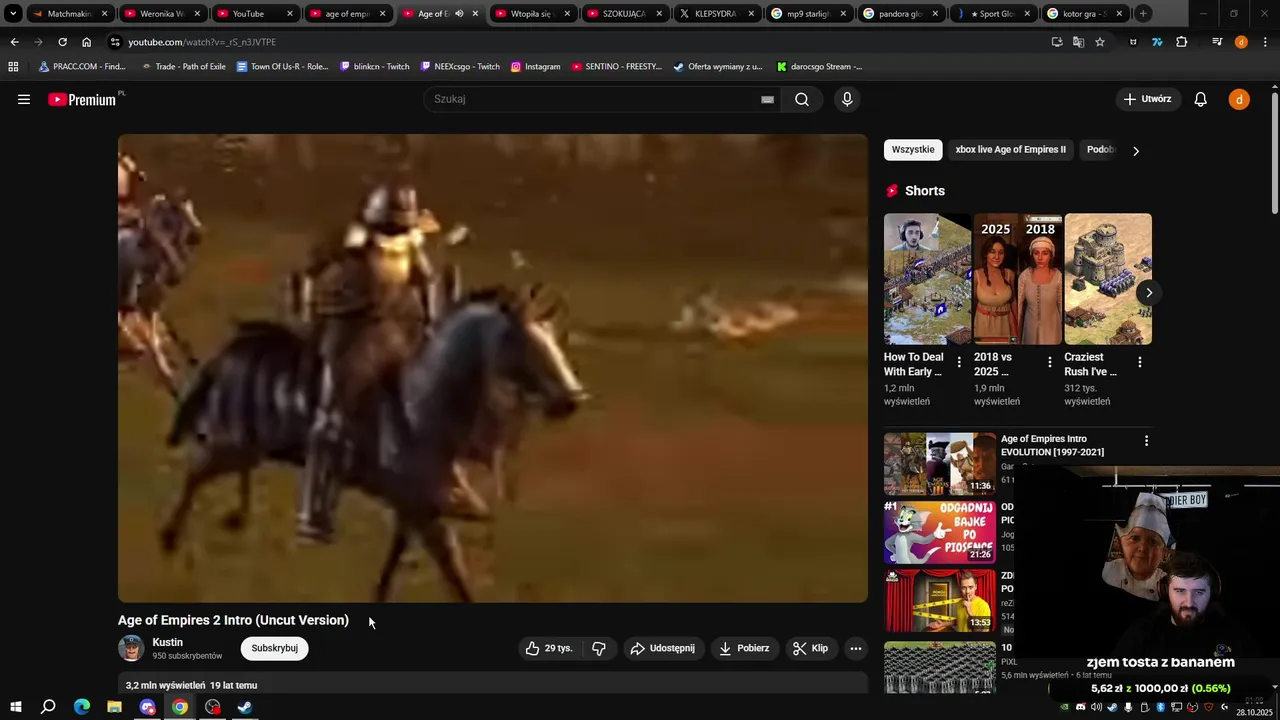The width and height of the screenshot is (1280, 720).
Task: Open a new browser tab
Action: click(1143, 14)
